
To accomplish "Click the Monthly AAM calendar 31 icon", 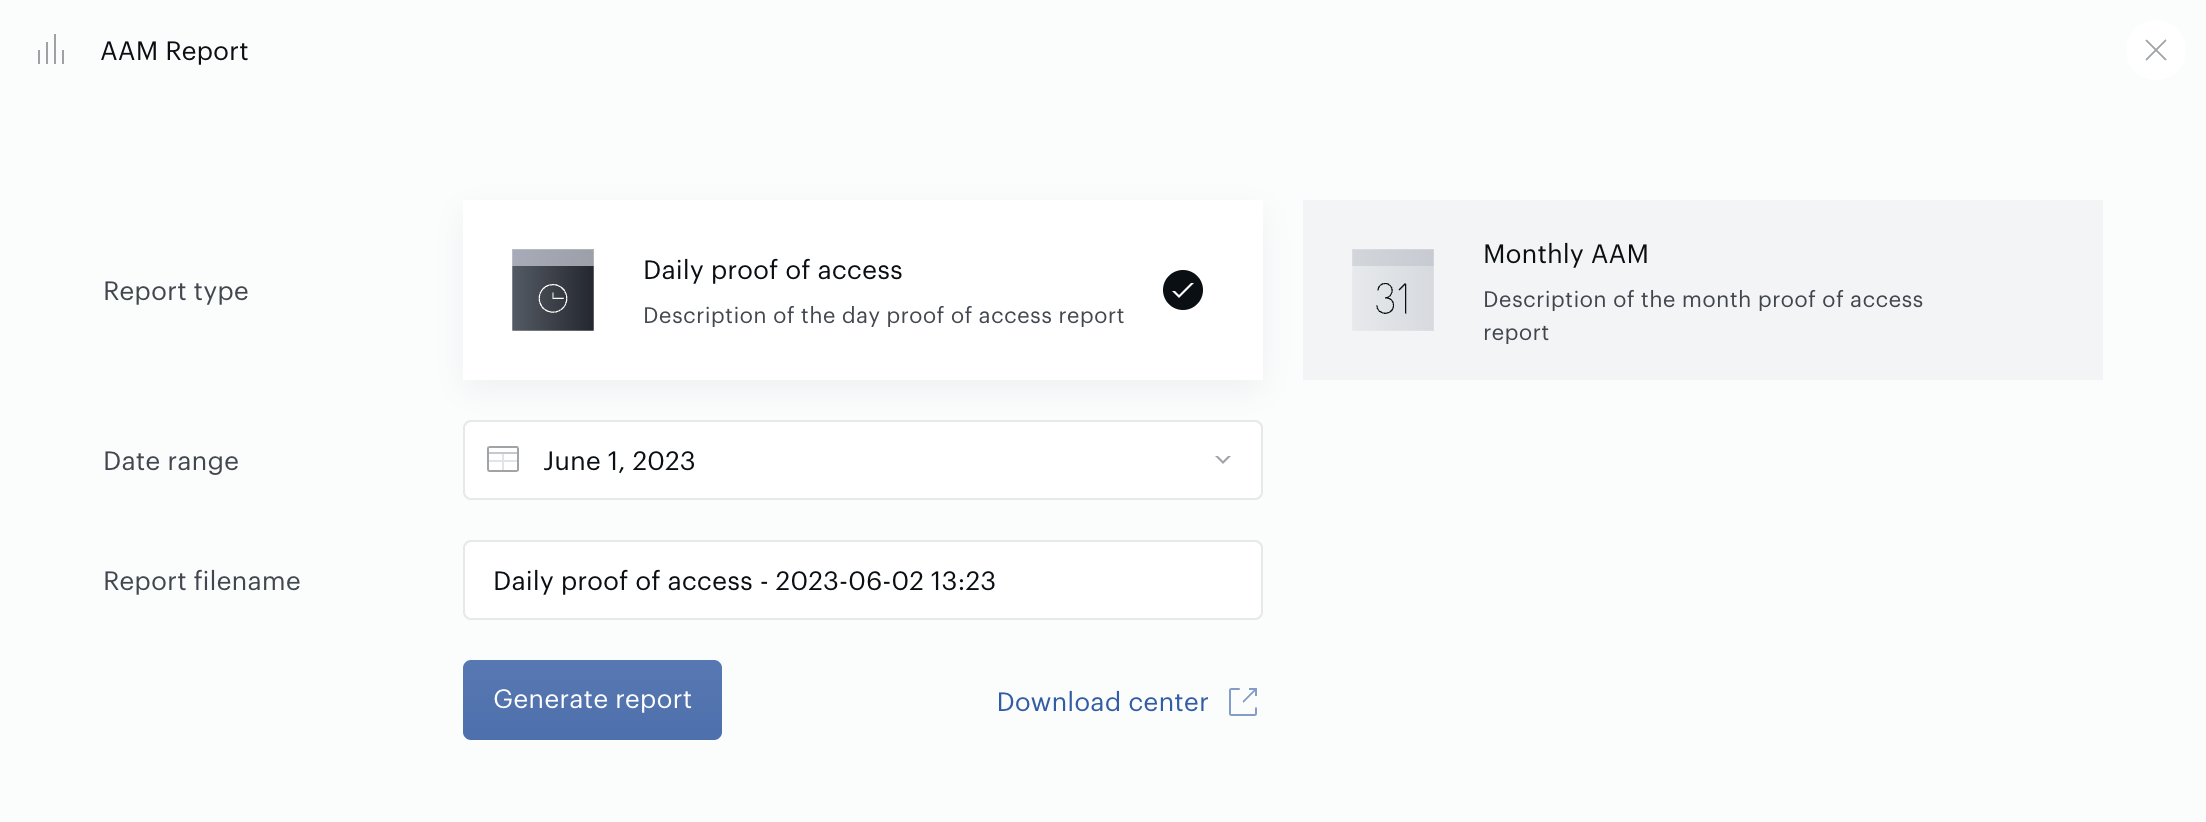I will point(1393,290).
